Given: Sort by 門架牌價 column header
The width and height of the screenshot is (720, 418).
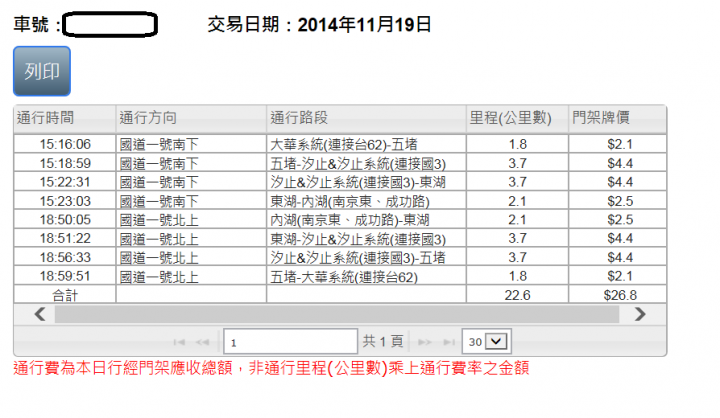Looking at the screenshot, I should [x=618, y=119].
